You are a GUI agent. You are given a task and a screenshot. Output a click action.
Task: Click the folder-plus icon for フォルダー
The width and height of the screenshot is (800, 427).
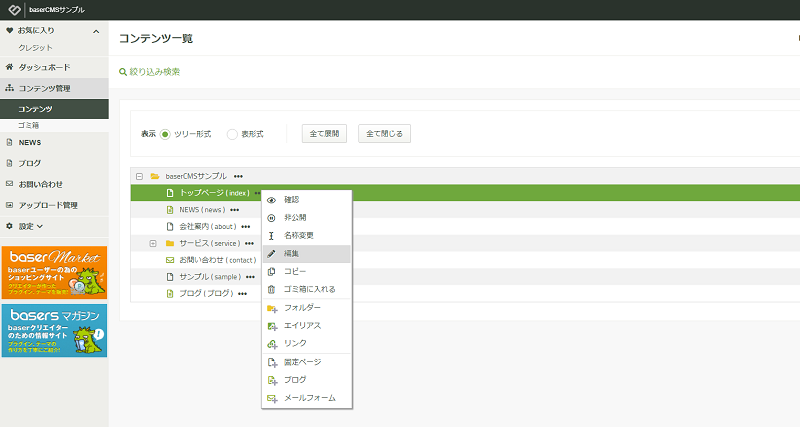[x=272, y=308]
